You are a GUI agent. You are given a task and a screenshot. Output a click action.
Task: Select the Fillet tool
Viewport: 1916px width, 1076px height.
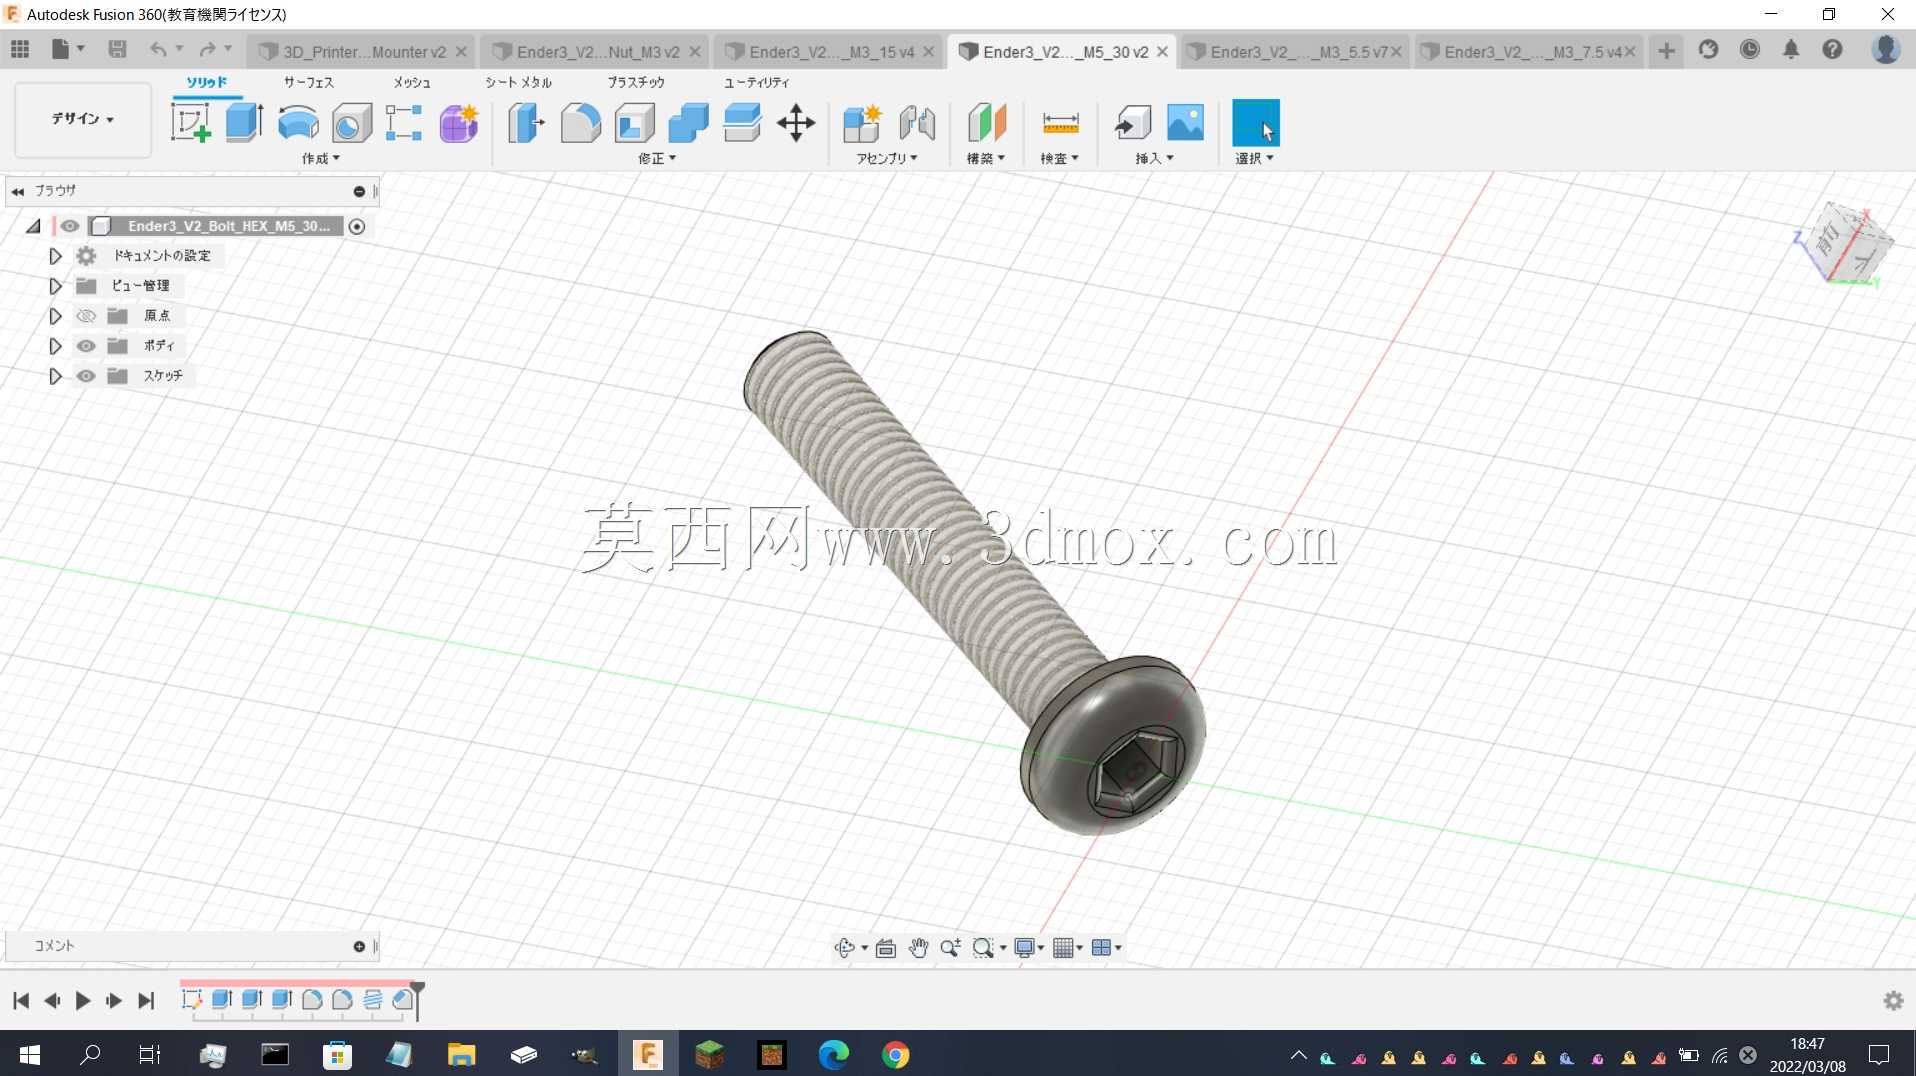[580, 123]
